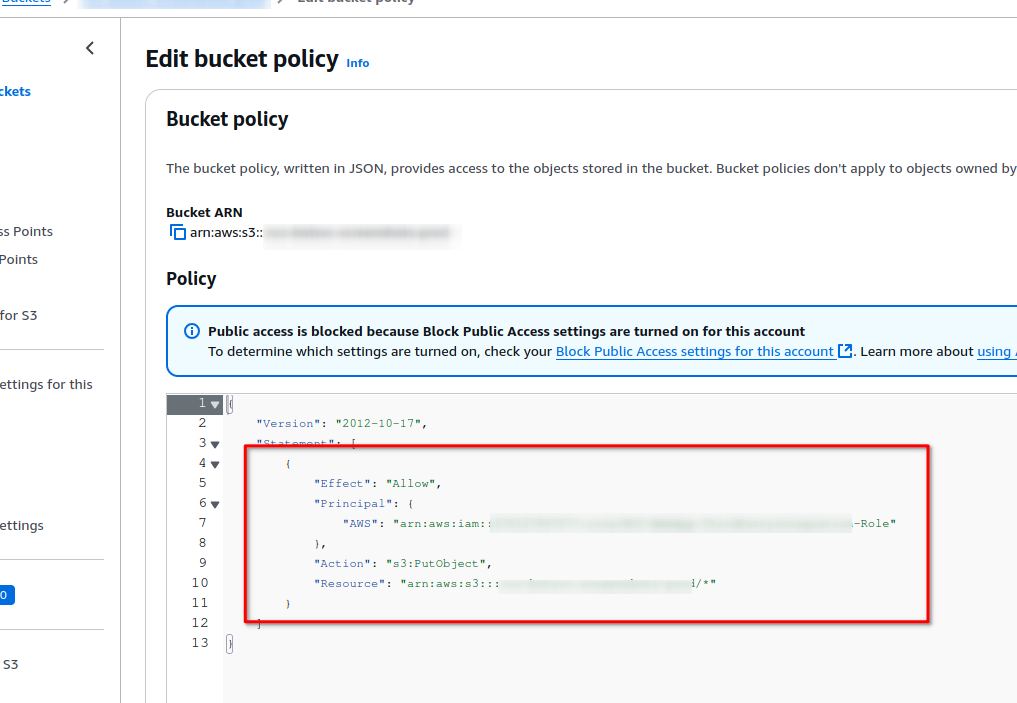Go to Buckets in the sidebar
This screenshot has width=1017, height=703.
click(x=15, y=91)
